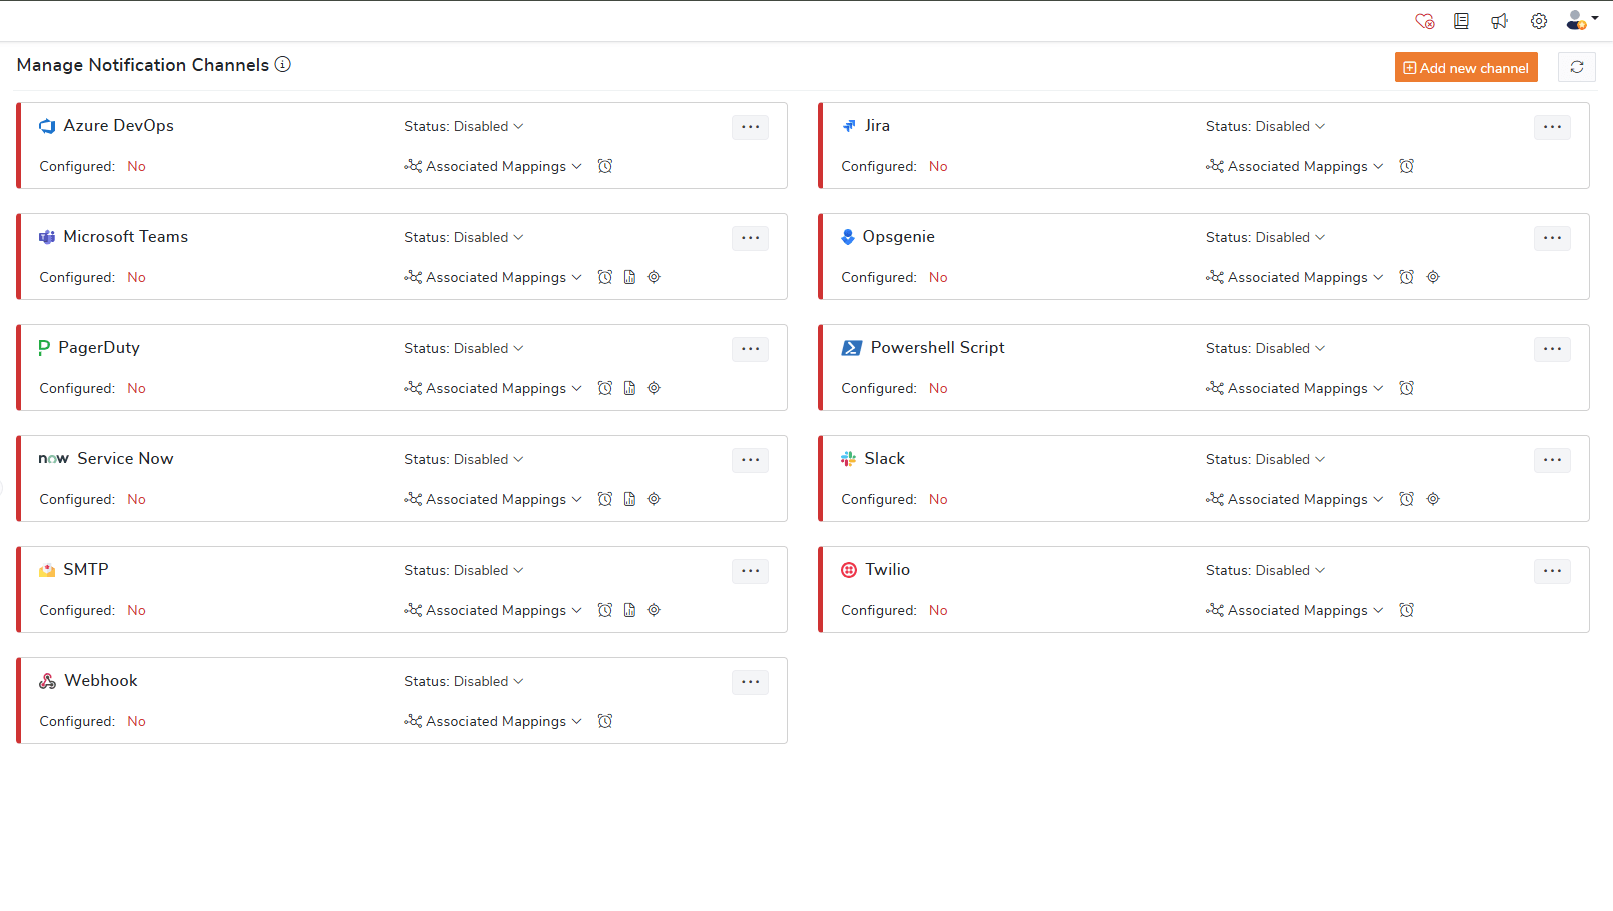Click the target icon for Service Now

click(654, 499)
